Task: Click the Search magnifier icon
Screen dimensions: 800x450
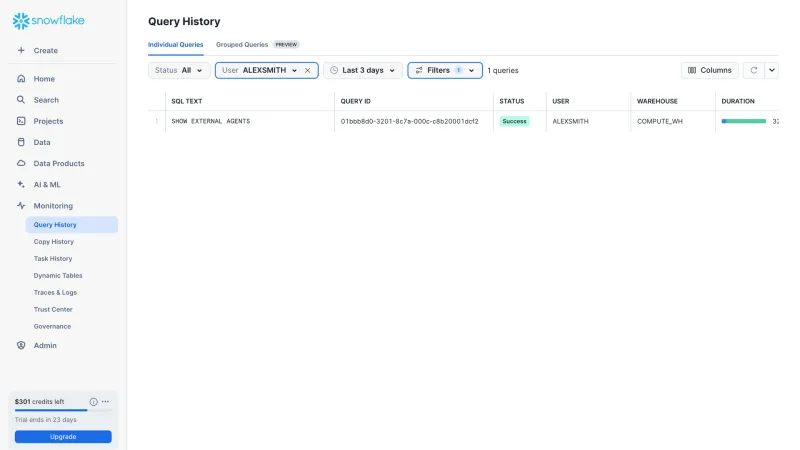Action: 21,99
